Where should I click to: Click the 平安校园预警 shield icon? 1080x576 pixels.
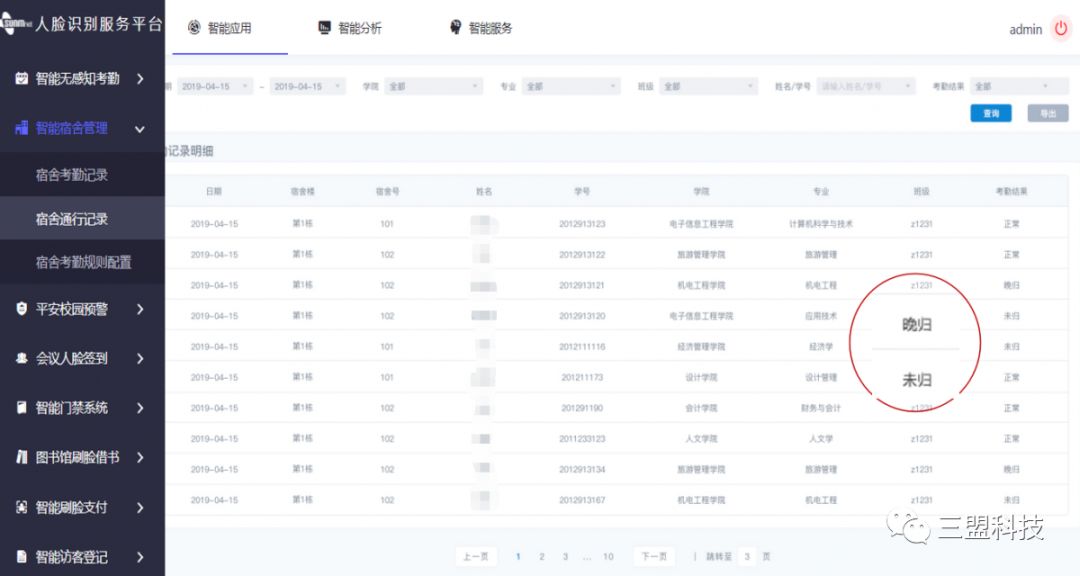22,309
